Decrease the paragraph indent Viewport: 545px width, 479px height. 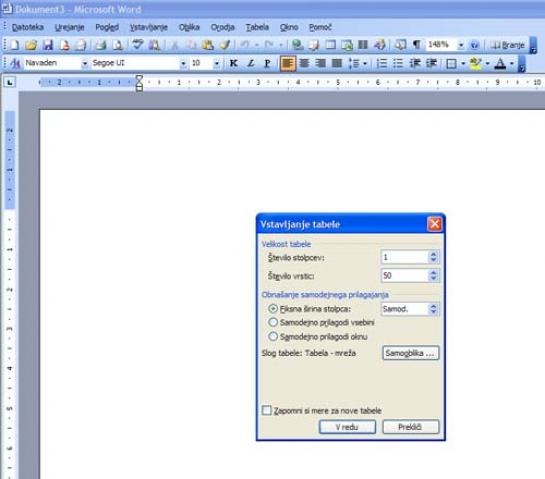click(x=415, y=63)
